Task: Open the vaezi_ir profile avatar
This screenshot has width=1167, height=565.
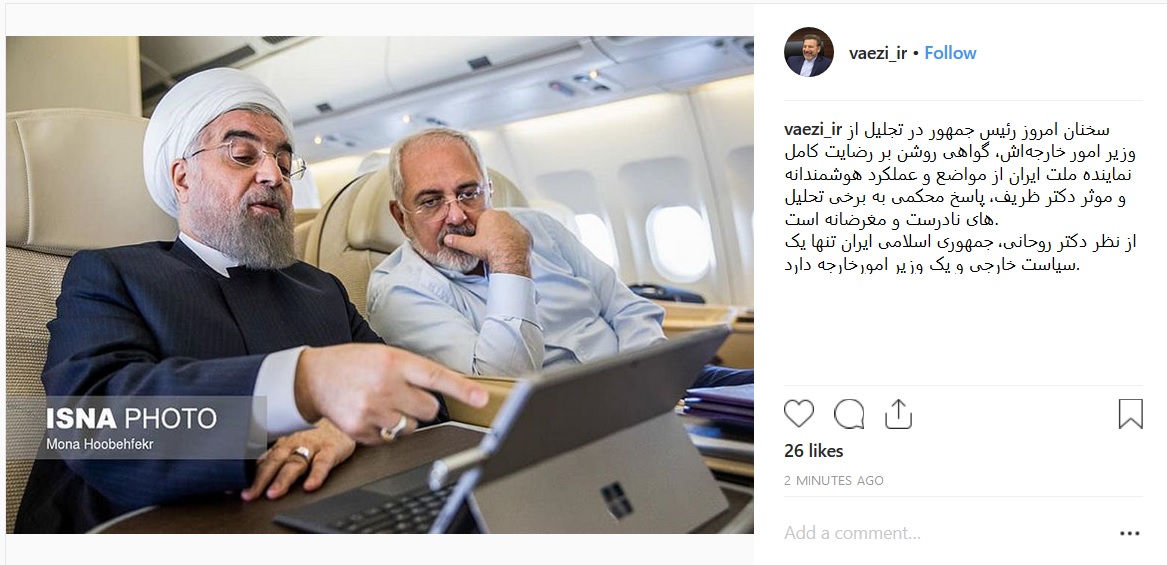Action: [808, 52]
